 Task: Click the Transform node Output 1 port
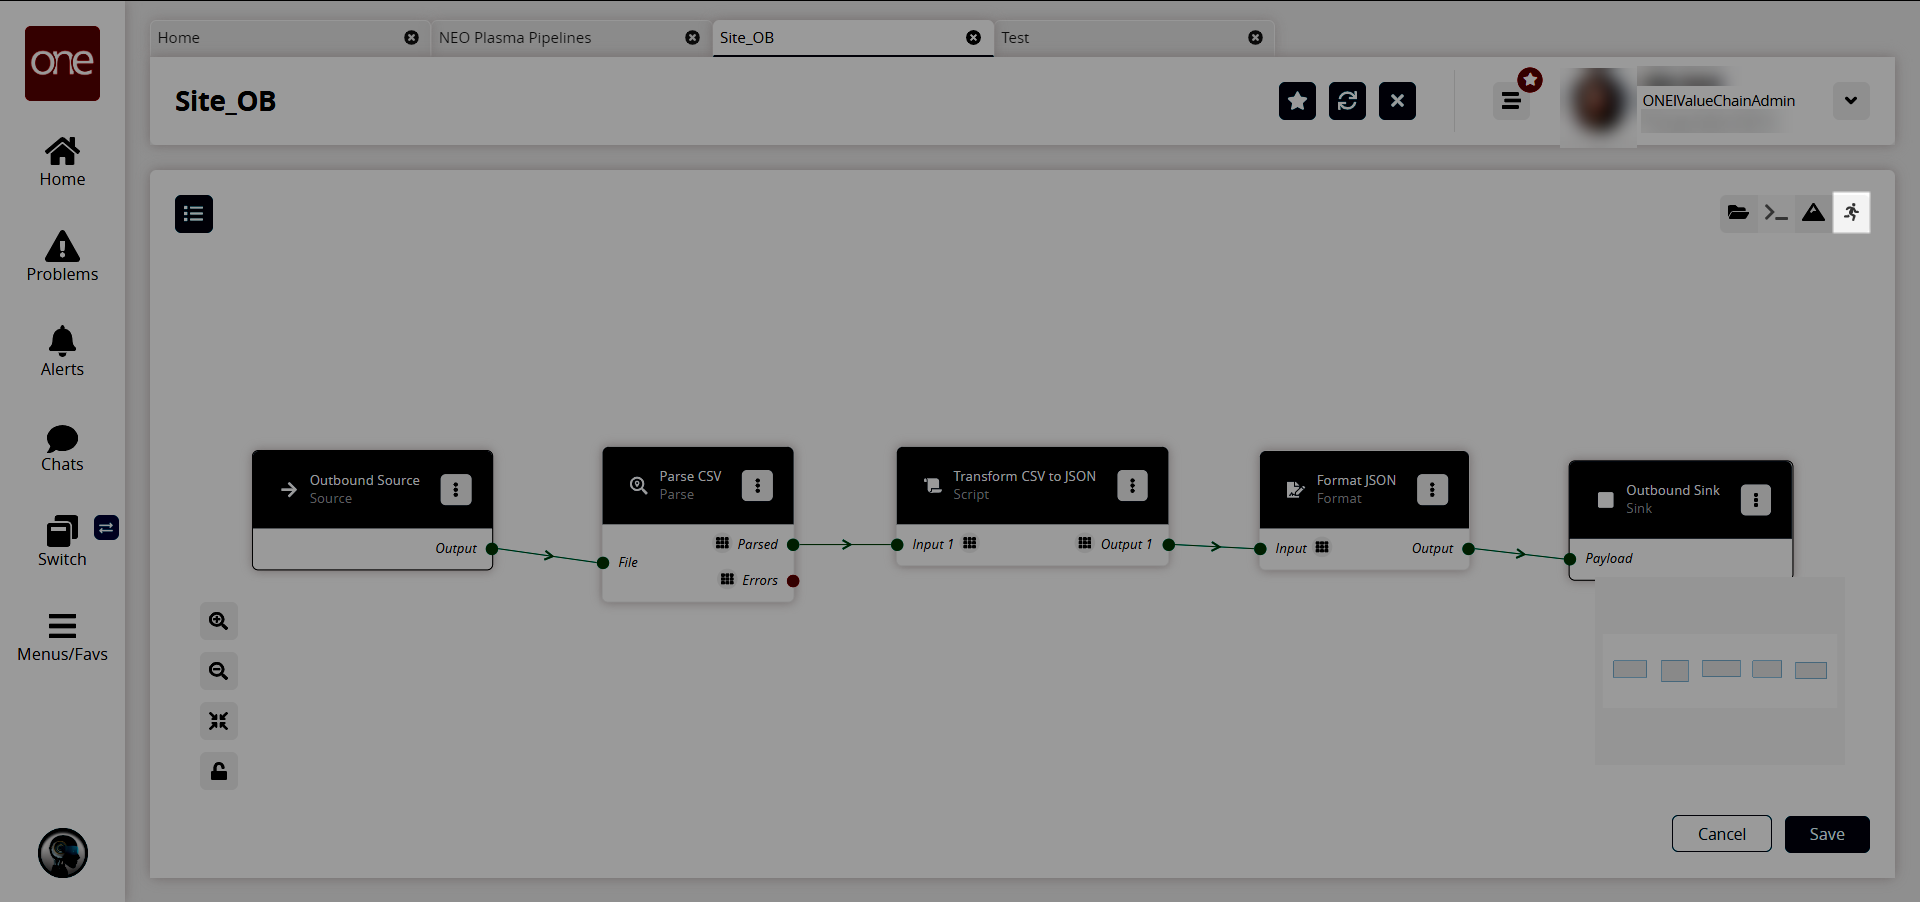click(x=1168, y=545)
